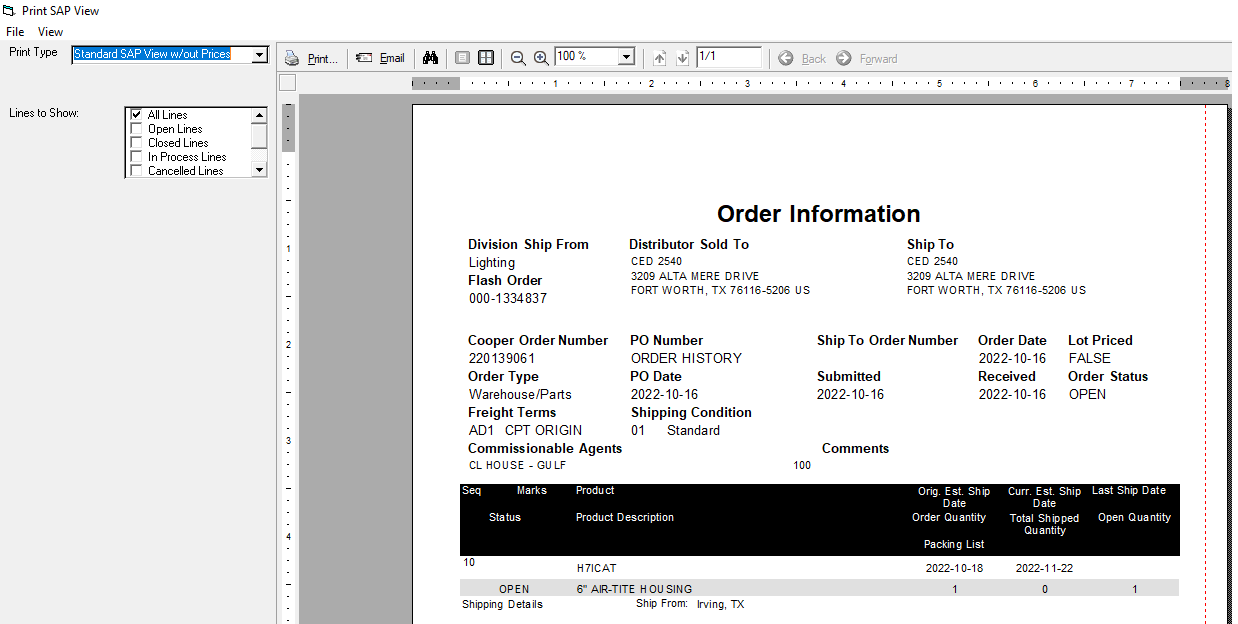Zoom in with the plus magnifier
The height and width of the screenshot is (624, 1238).
click(541, 58)
